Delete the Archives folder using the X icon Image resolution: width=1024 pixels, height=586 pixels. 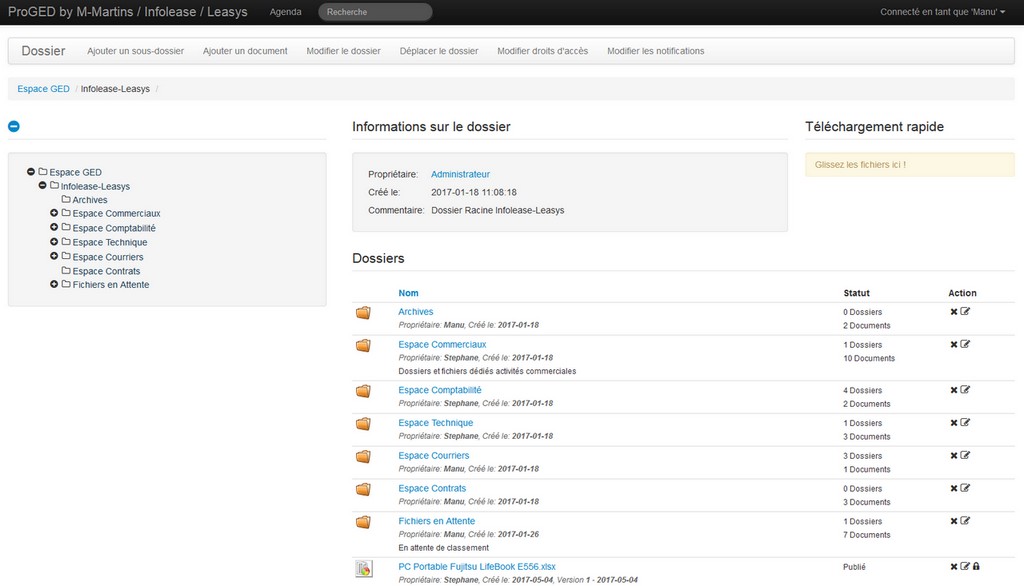click(x=952, y=311)
